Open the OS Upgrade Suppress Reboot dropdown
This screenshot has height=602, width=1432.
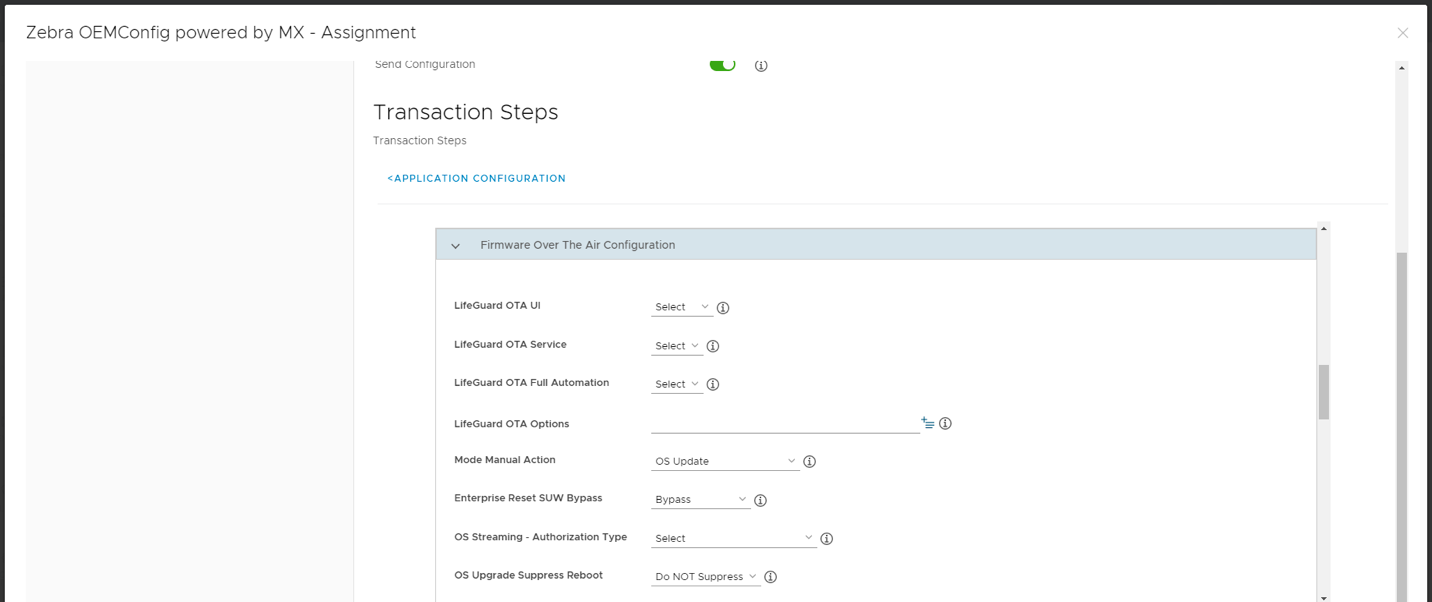tap(705, 577)
